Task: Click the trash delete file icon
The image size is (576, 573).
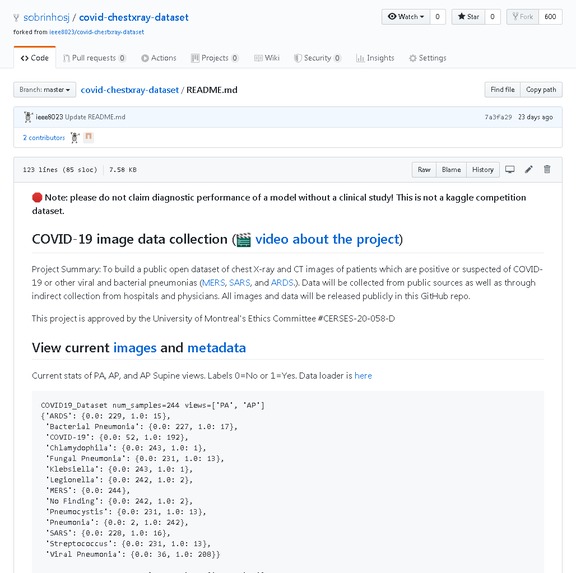Action: point(547,169)
